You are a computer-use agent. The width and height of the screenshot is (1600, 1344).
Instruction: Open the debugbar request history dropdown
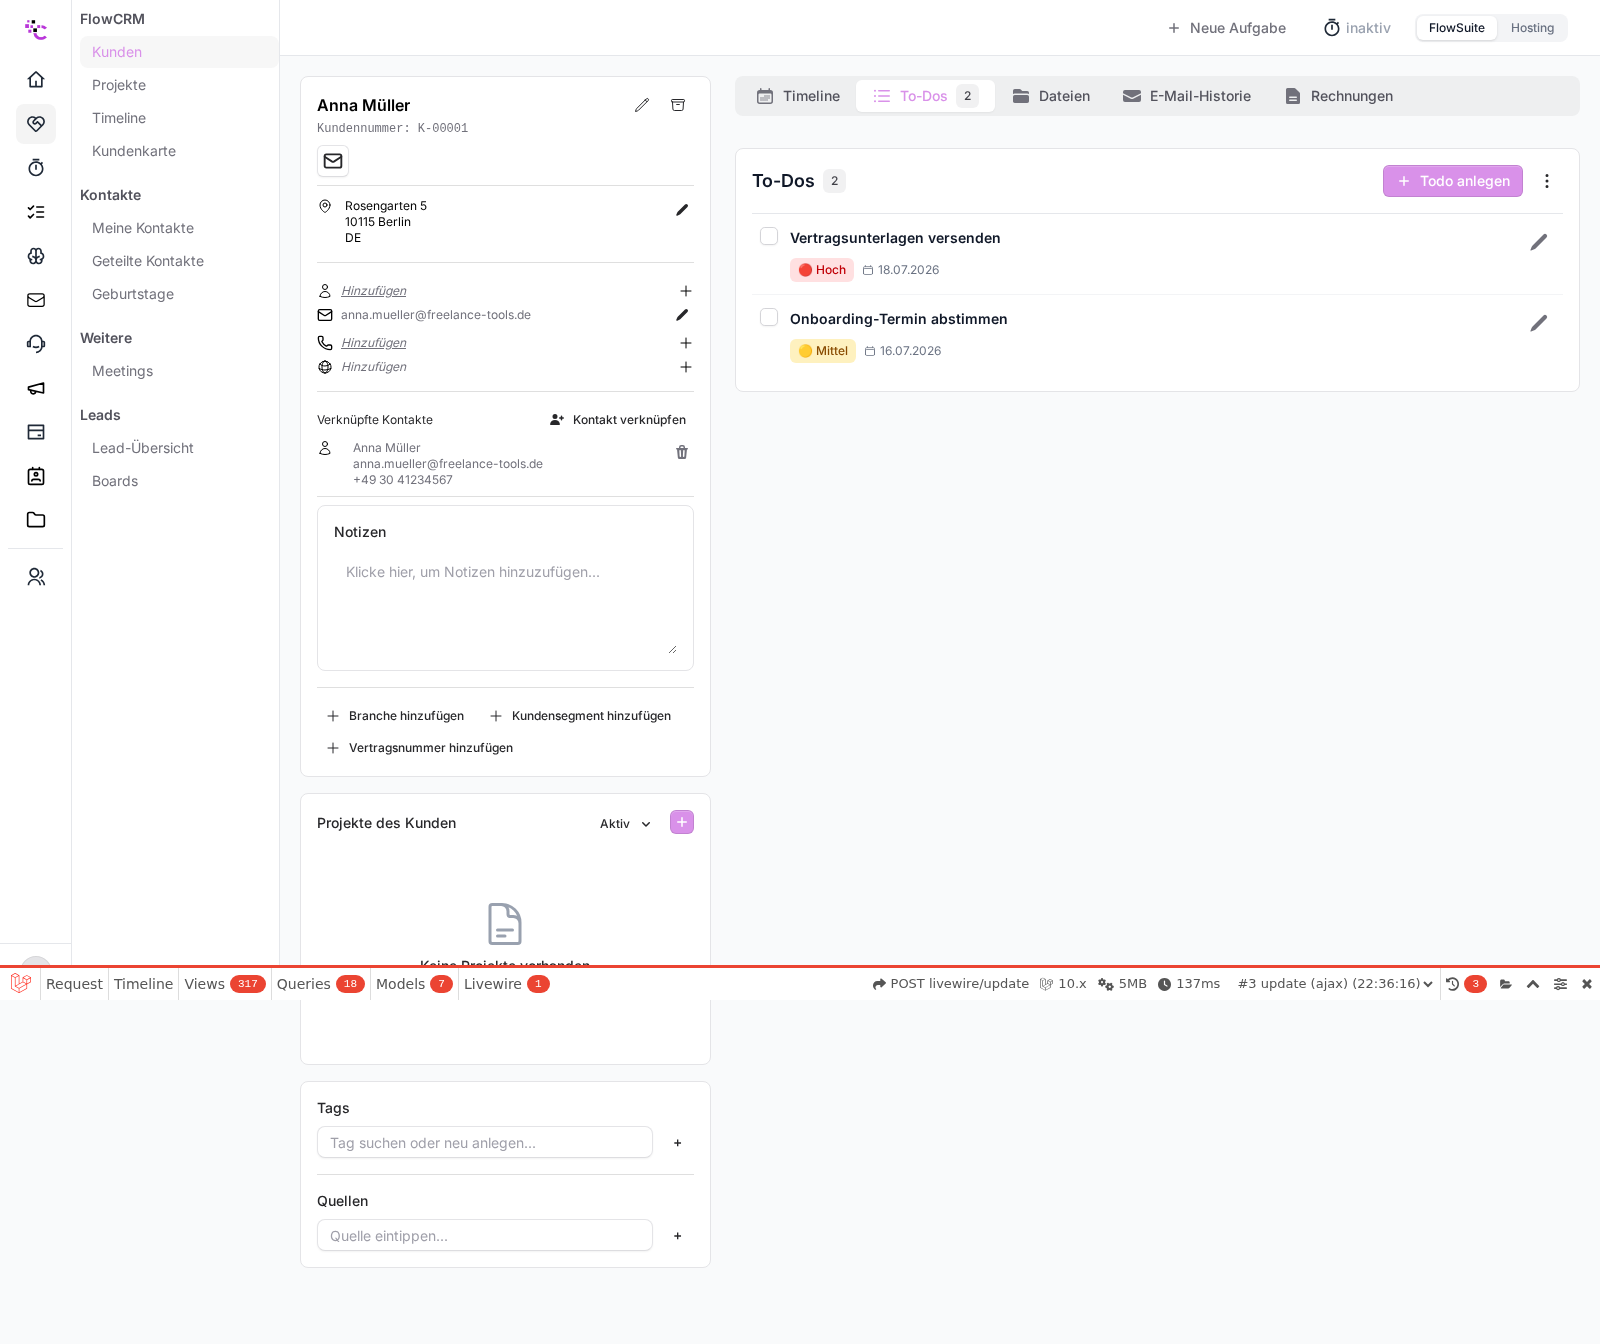pos(1335,984)
